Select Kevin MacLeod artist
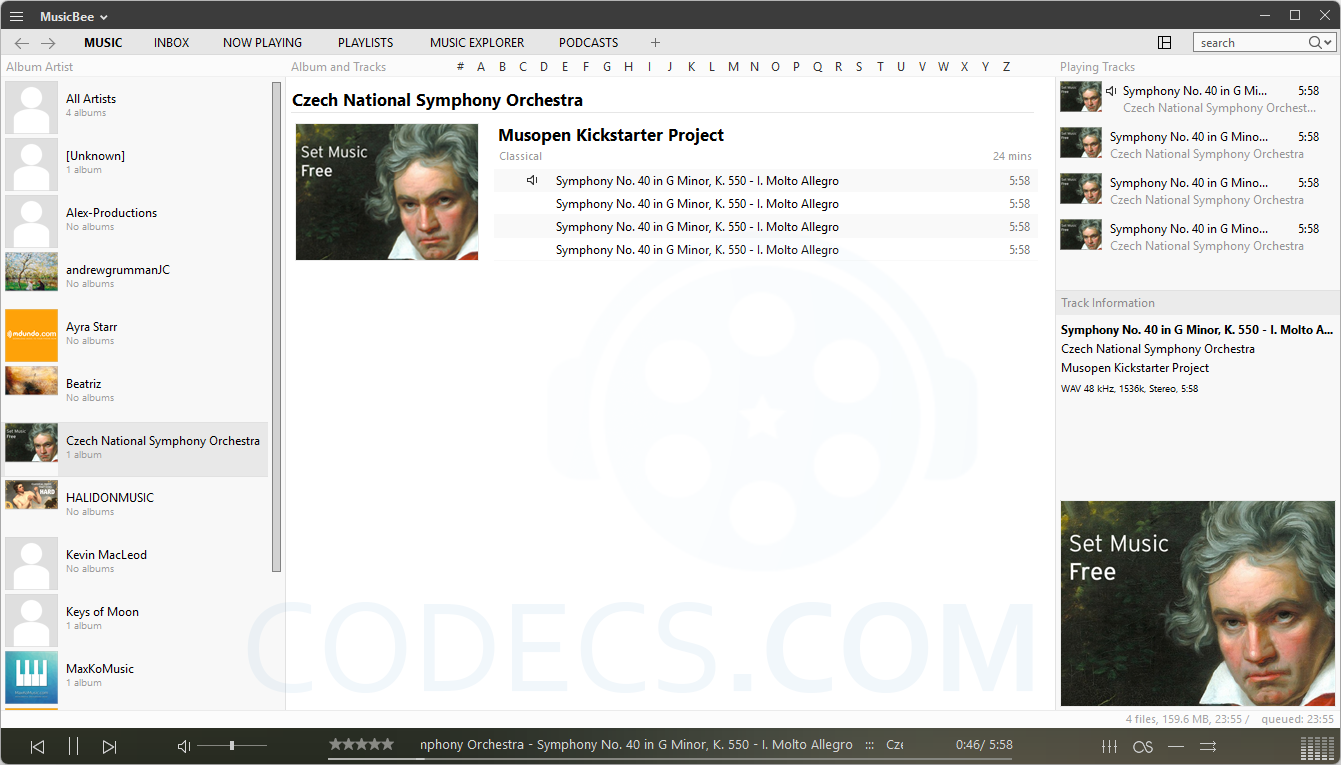Screen dimensions: 1341x765 (136, 562)
